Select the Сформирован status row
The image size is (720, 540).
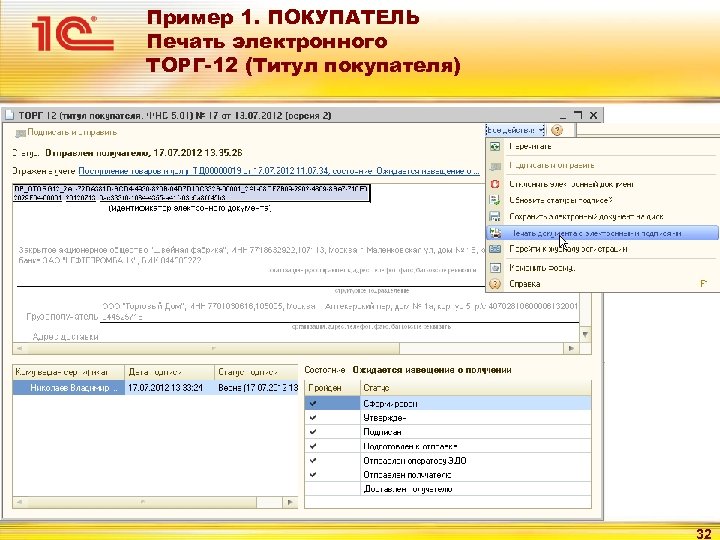[448, 404]
